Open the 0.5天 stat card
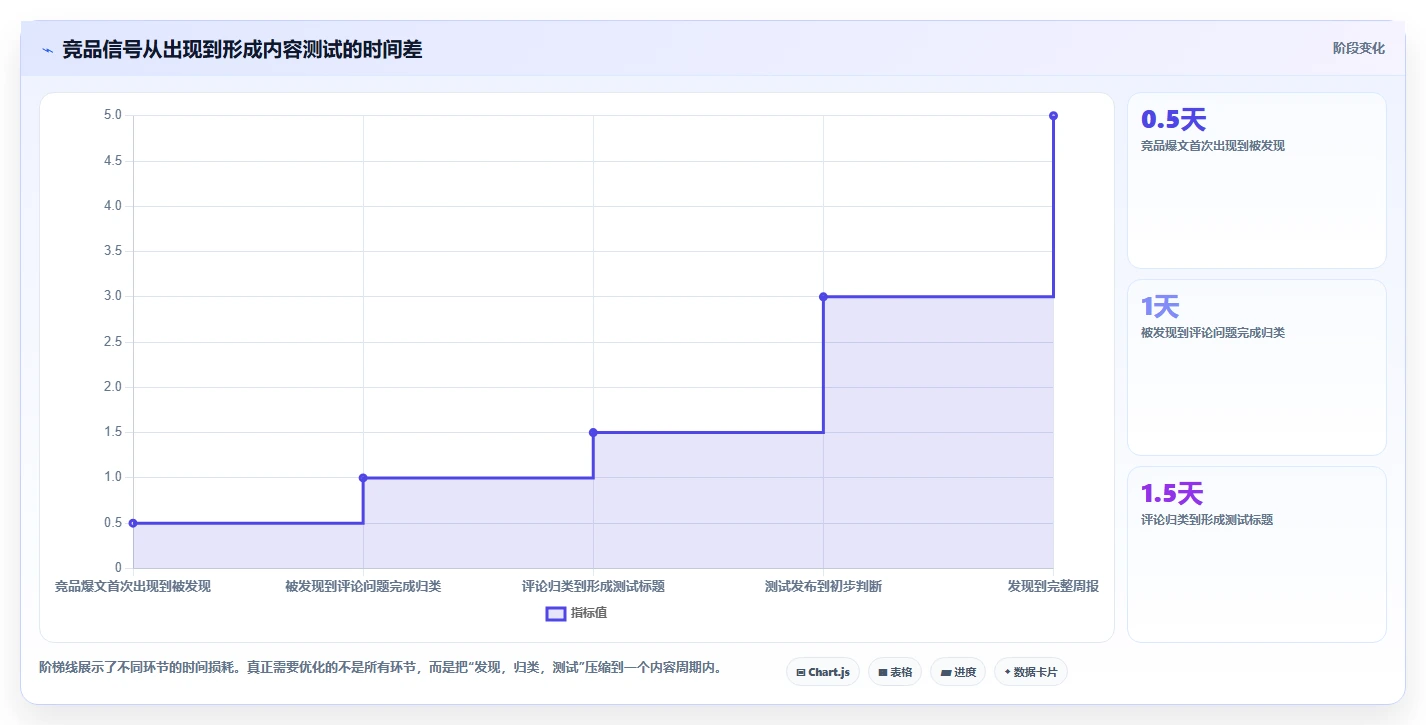This screenshot has width=1426, height=725. tap(1257, 181)
